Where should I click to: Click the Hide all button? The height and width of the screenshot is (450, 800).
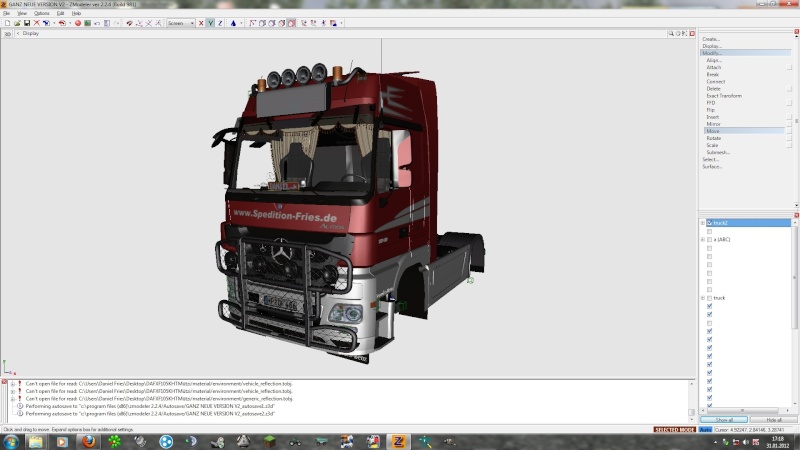[x=773, y=420]
